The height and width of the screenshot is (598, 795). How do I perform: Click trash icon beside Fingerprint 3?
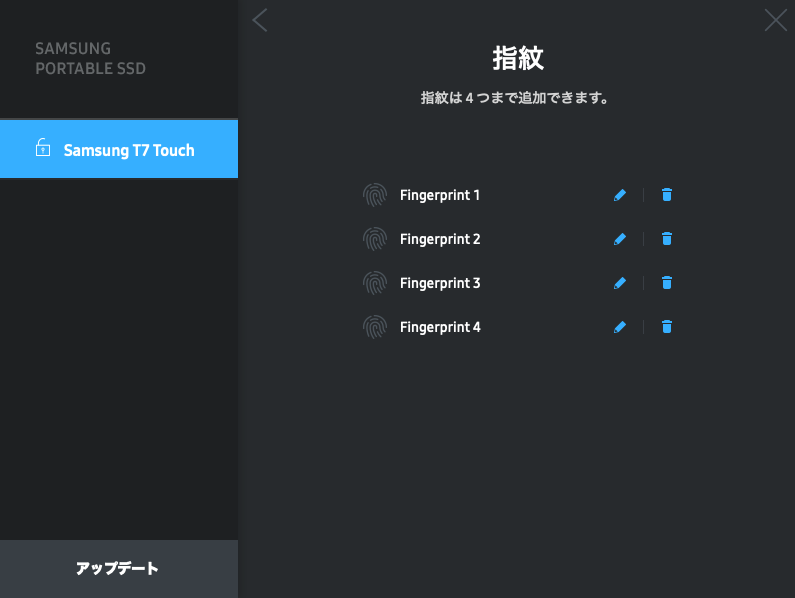(x=667, y=283)
